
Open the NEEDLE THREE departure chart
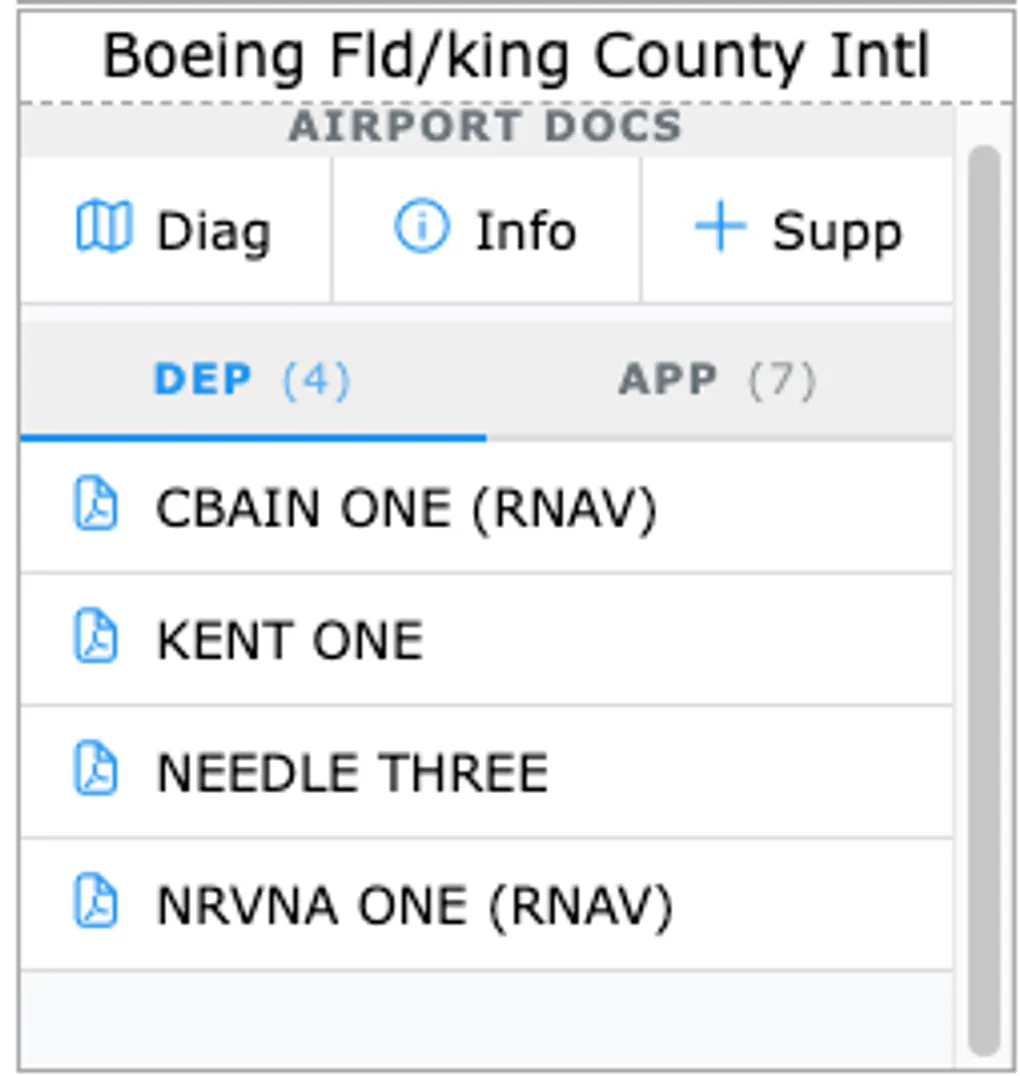click(x=352, y=773)
